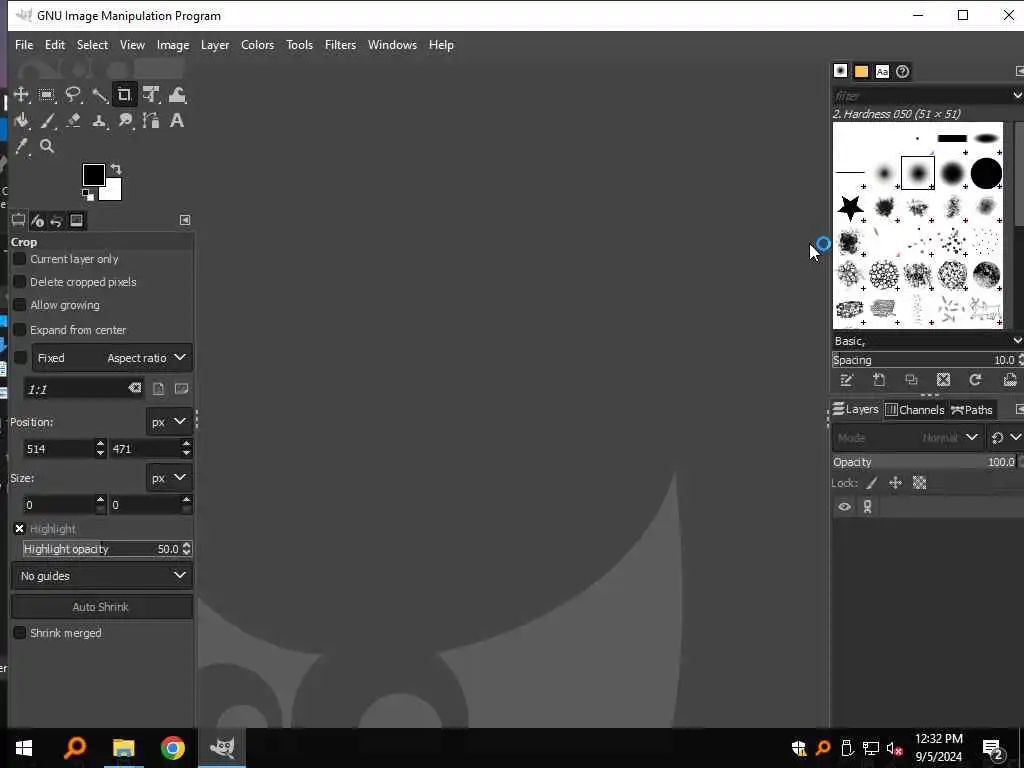Open the Basic brush tag dropdown
The width and height of the screenshot is (1024, 768).
(1017, 340)
